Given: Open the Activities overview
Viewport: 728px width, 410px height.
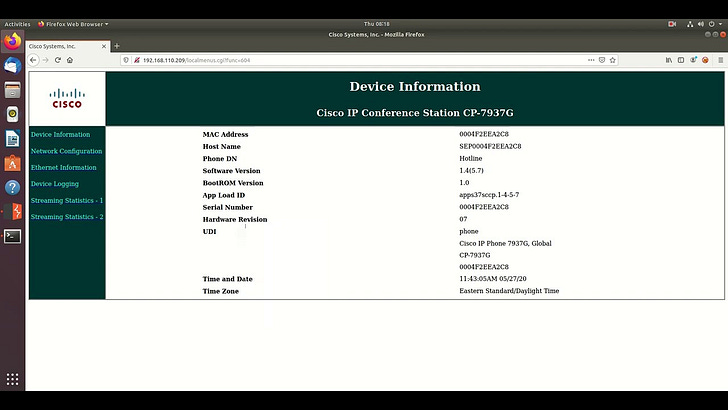Looking at the screenshot, I should [17, 24].
